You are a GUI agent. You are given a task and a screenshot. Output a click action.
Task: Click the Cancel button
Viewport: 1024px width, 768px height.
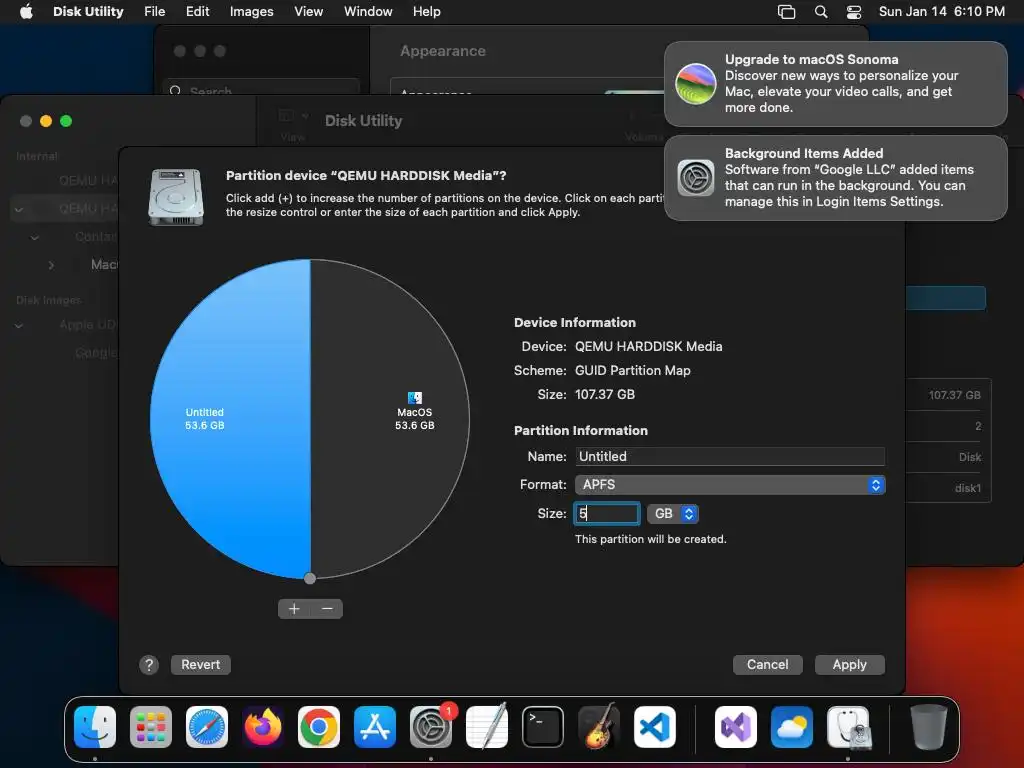point(767,665)
